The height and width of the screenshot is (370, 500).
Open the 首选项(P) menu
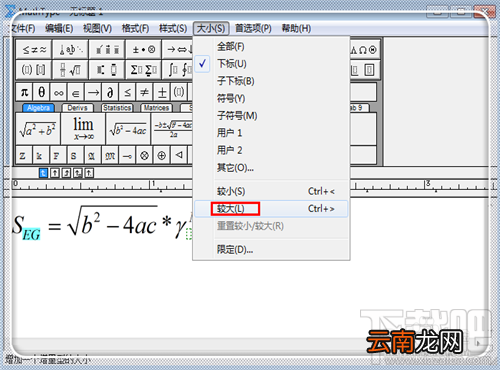point(253,28)
